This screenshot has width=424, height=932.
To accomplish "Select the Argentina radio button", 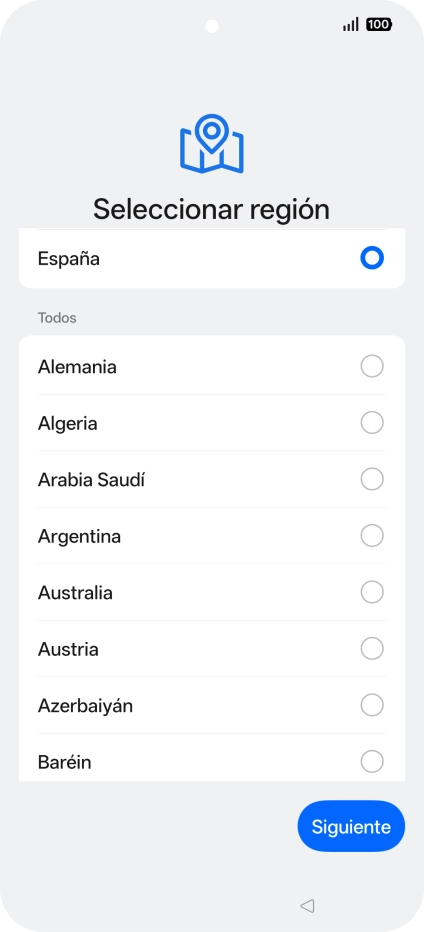I will 372,536.
